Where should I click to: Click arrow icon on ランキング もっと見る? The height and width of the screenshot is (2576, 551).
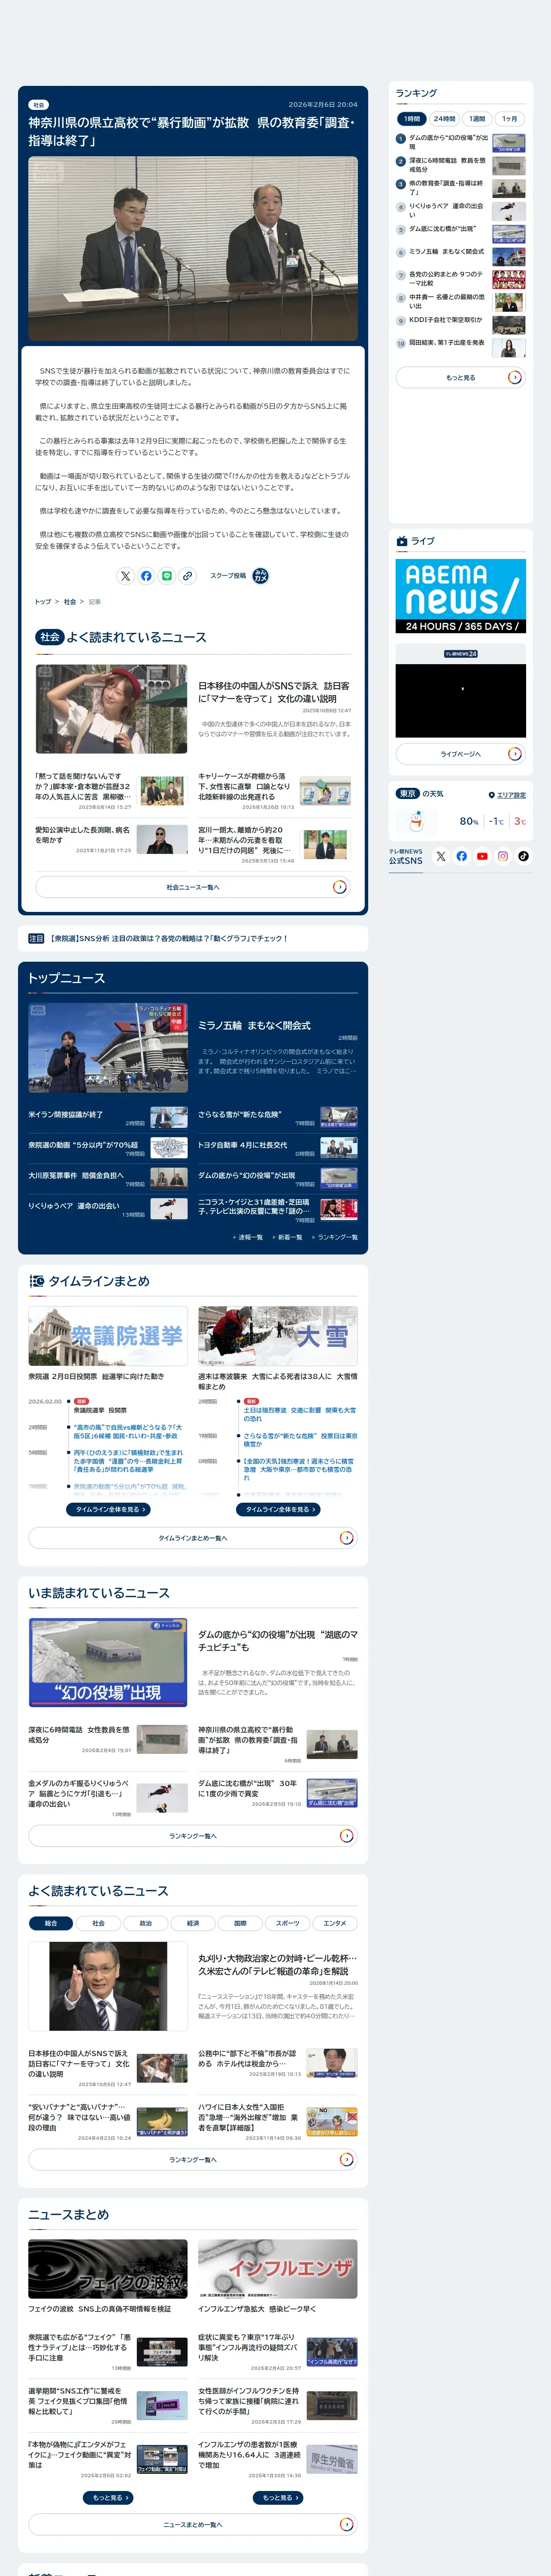coord(515,377)
